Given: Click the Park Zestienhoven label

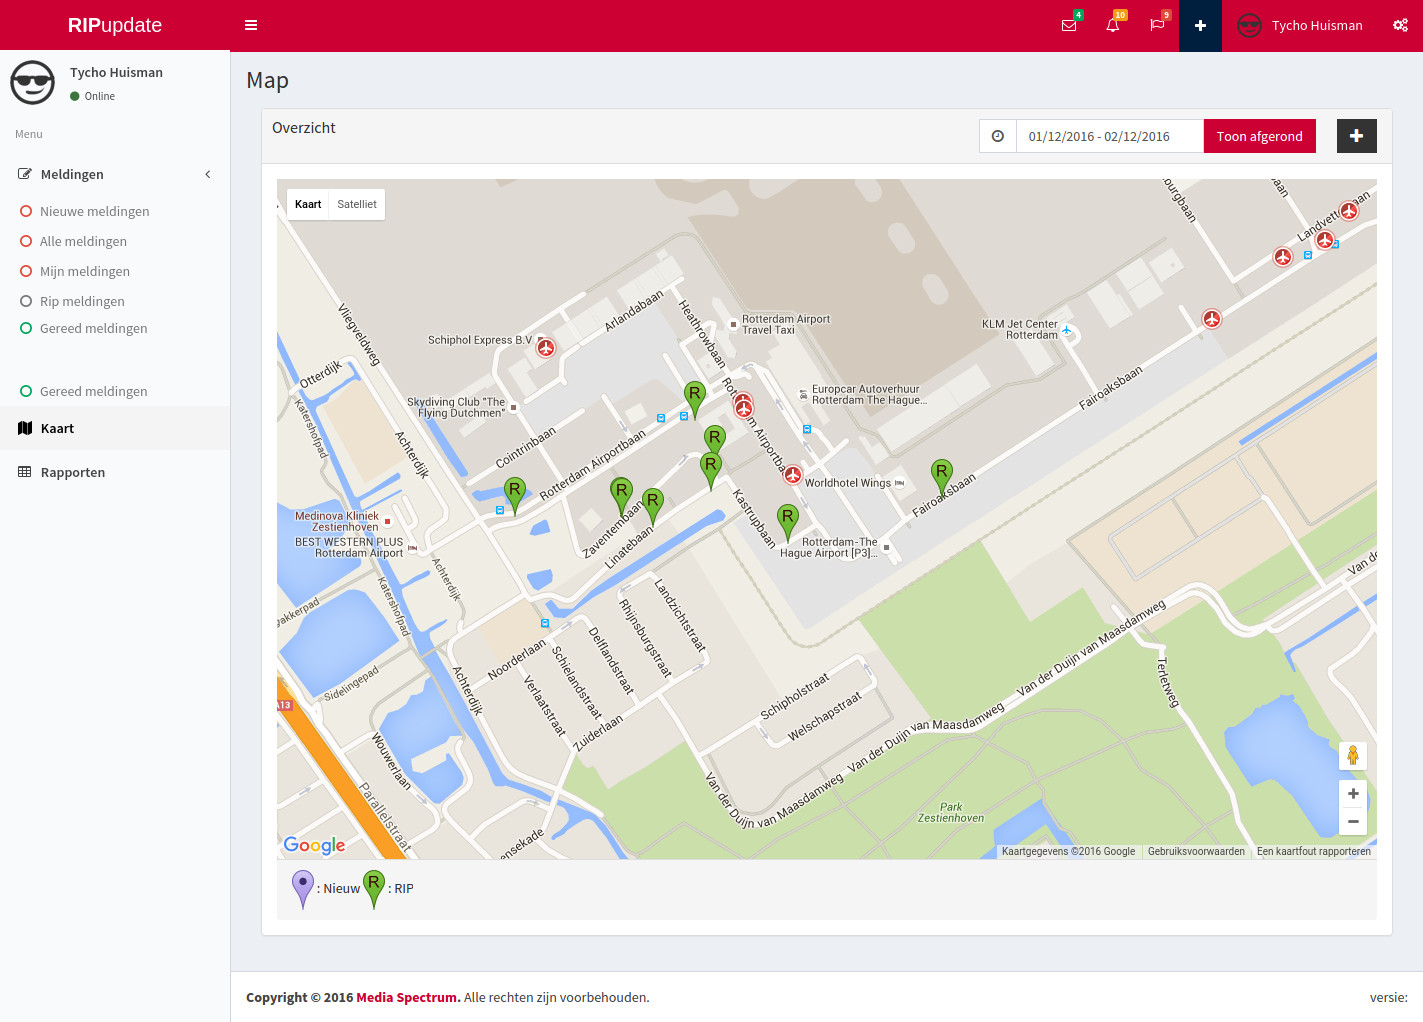Looking at the screenshot, I should 951,813.
